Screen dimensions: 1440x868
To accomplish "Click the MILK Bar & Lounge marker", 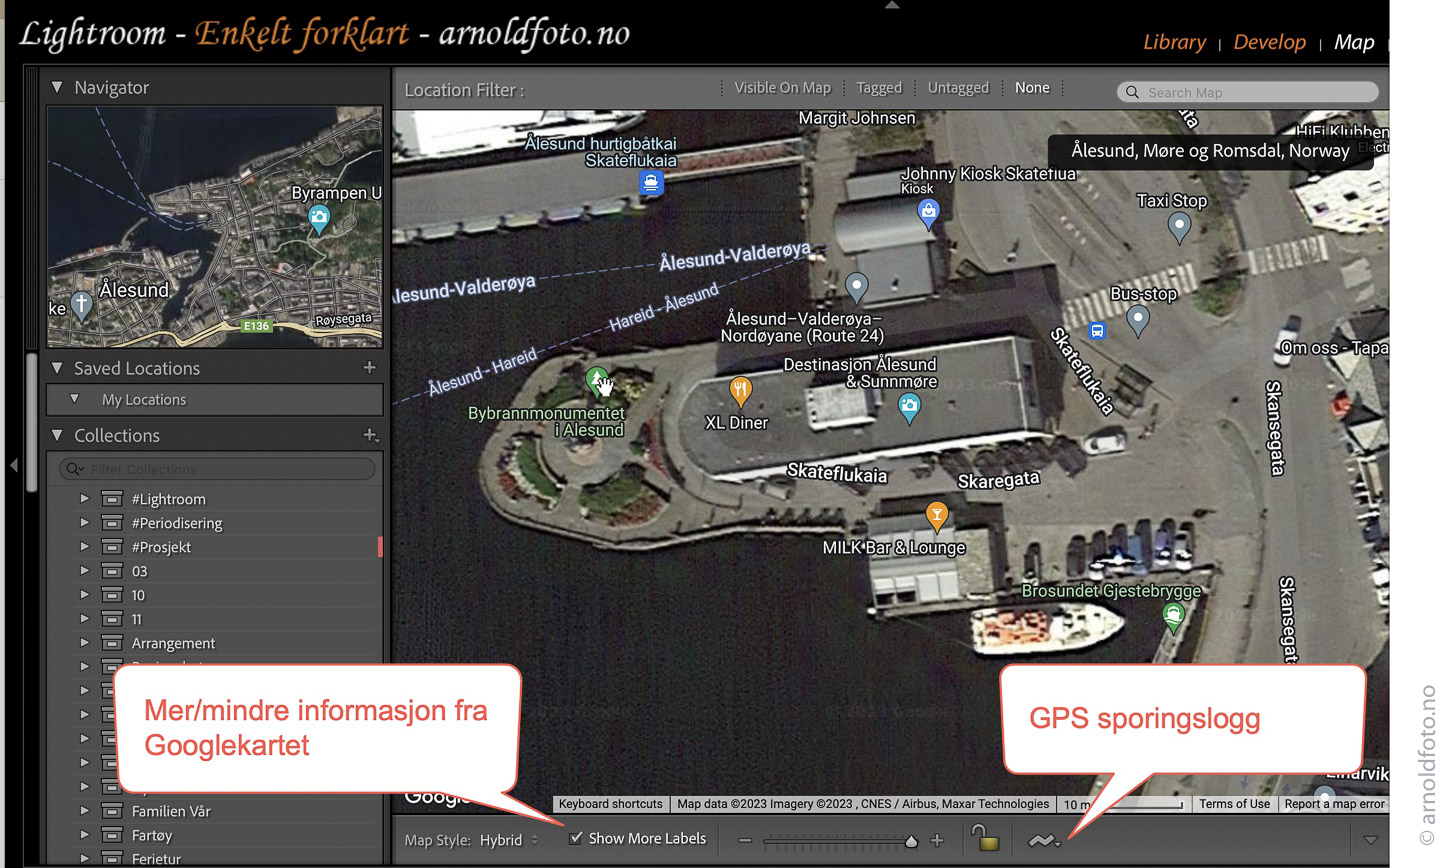I will tap(937, 515).
